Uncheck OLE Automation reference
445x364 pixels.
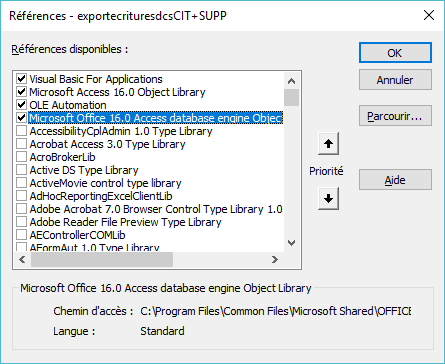point(22,105)
